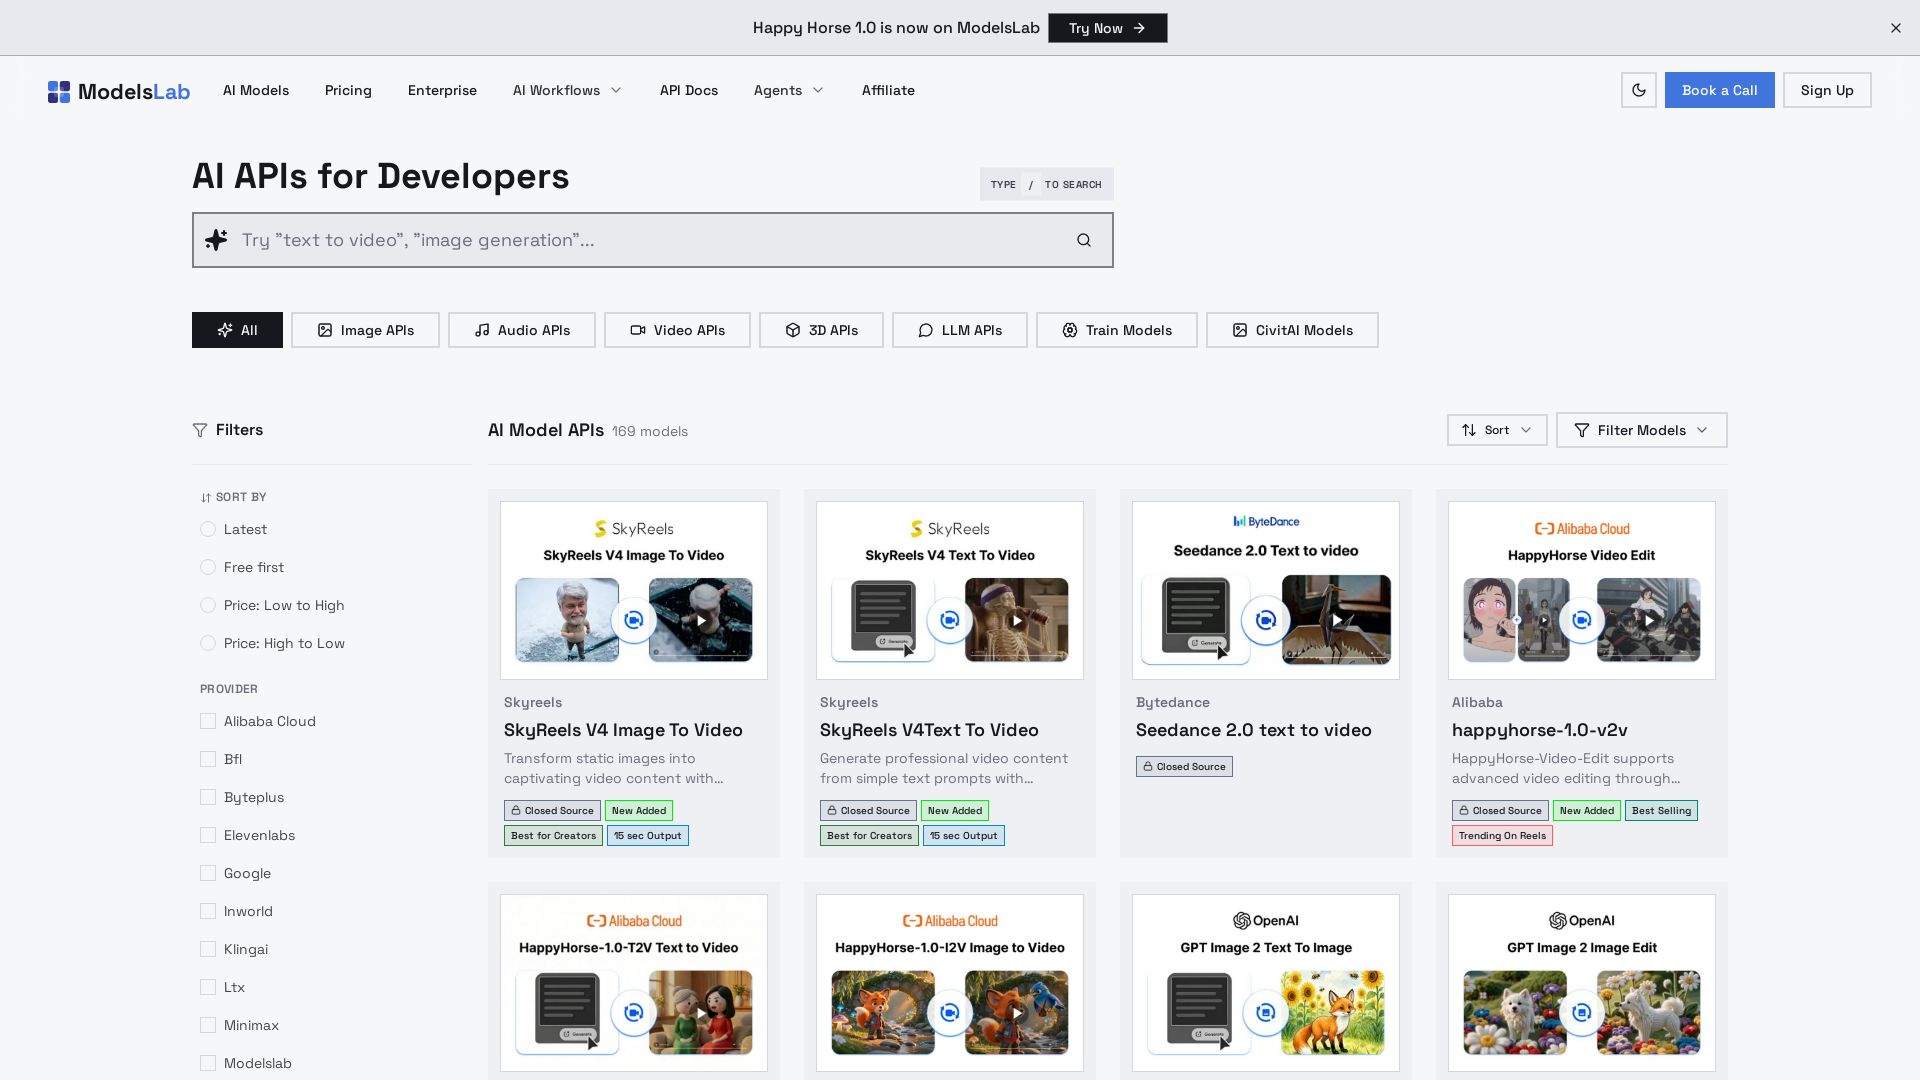Open the Train Models tab
The height and width of the screenshot is (1080, 1920).
click(1117, 330)
